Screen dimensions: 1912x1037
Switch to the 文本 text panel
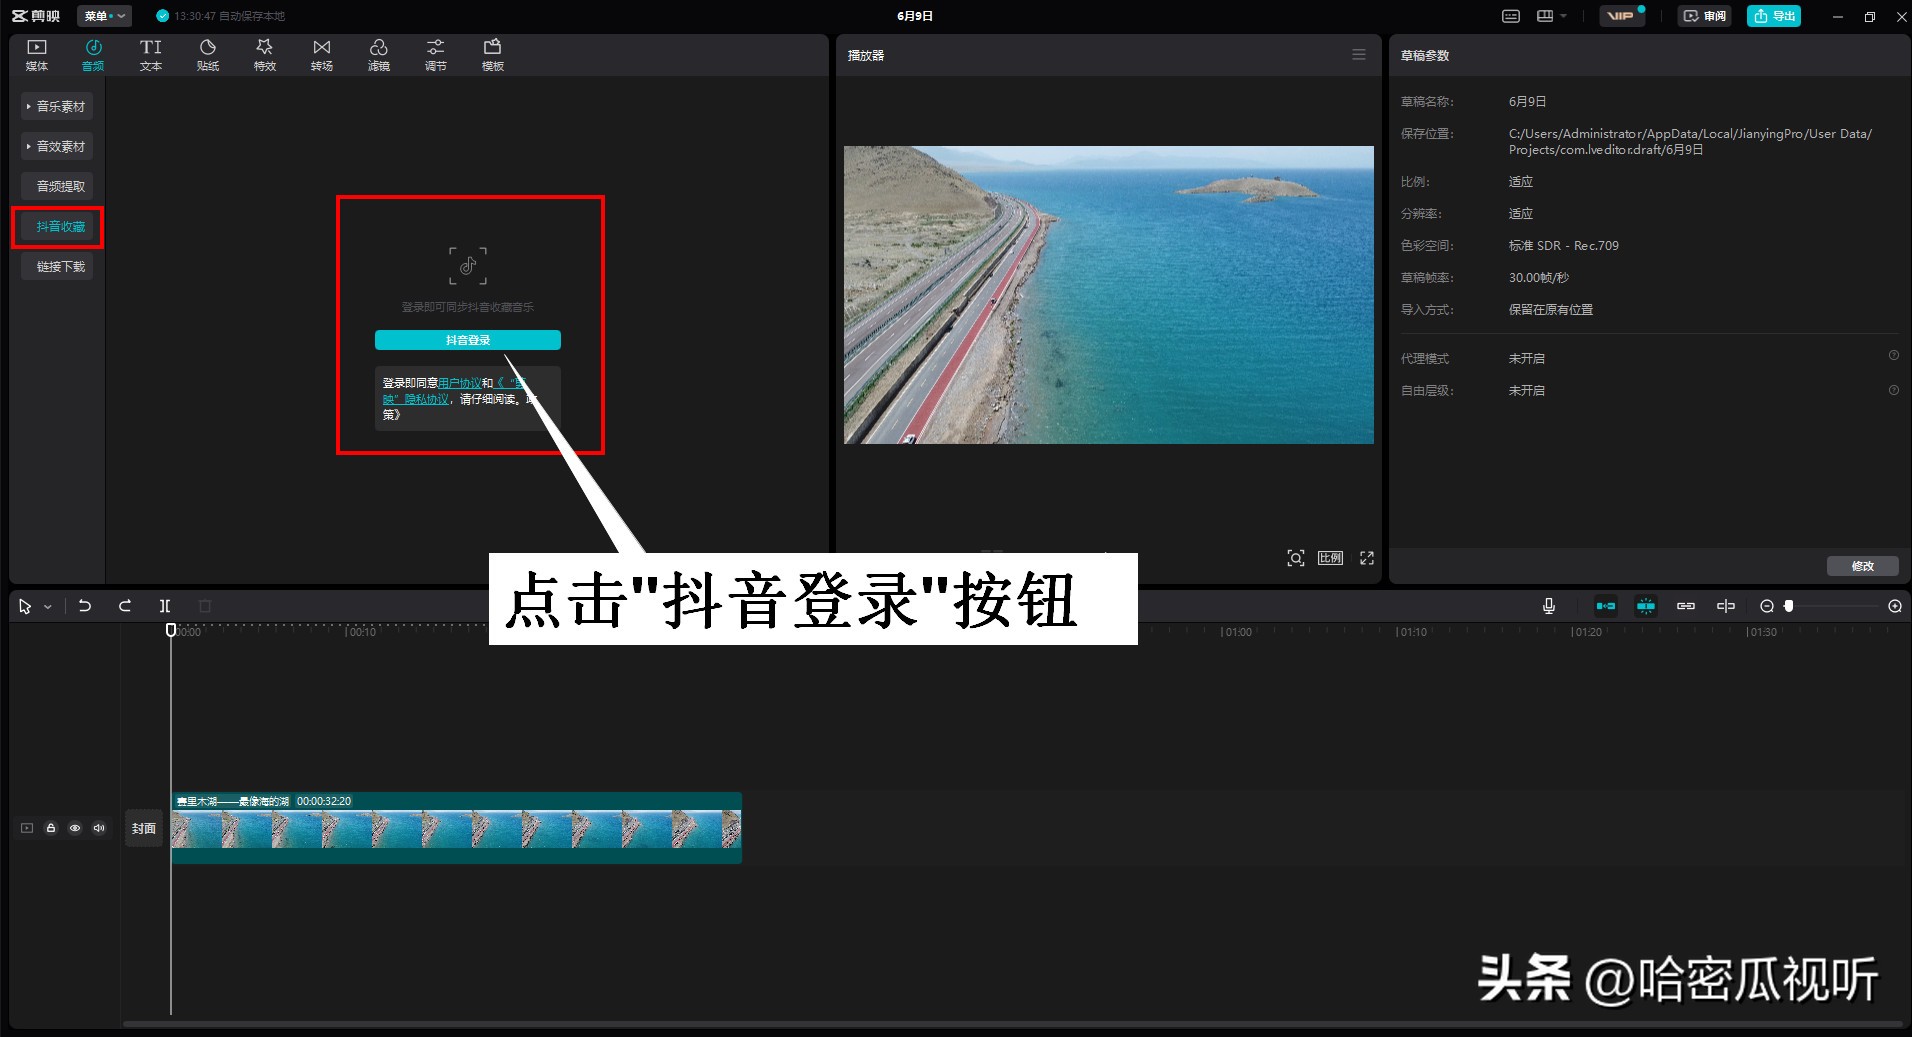point(150,54)
